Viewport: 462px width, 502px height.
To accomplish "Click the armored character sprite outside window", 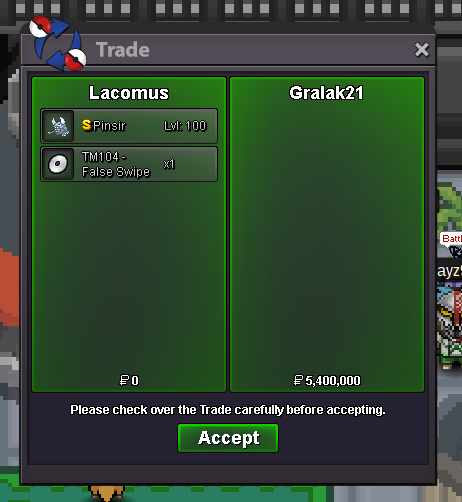I will [x=450, y=327].
